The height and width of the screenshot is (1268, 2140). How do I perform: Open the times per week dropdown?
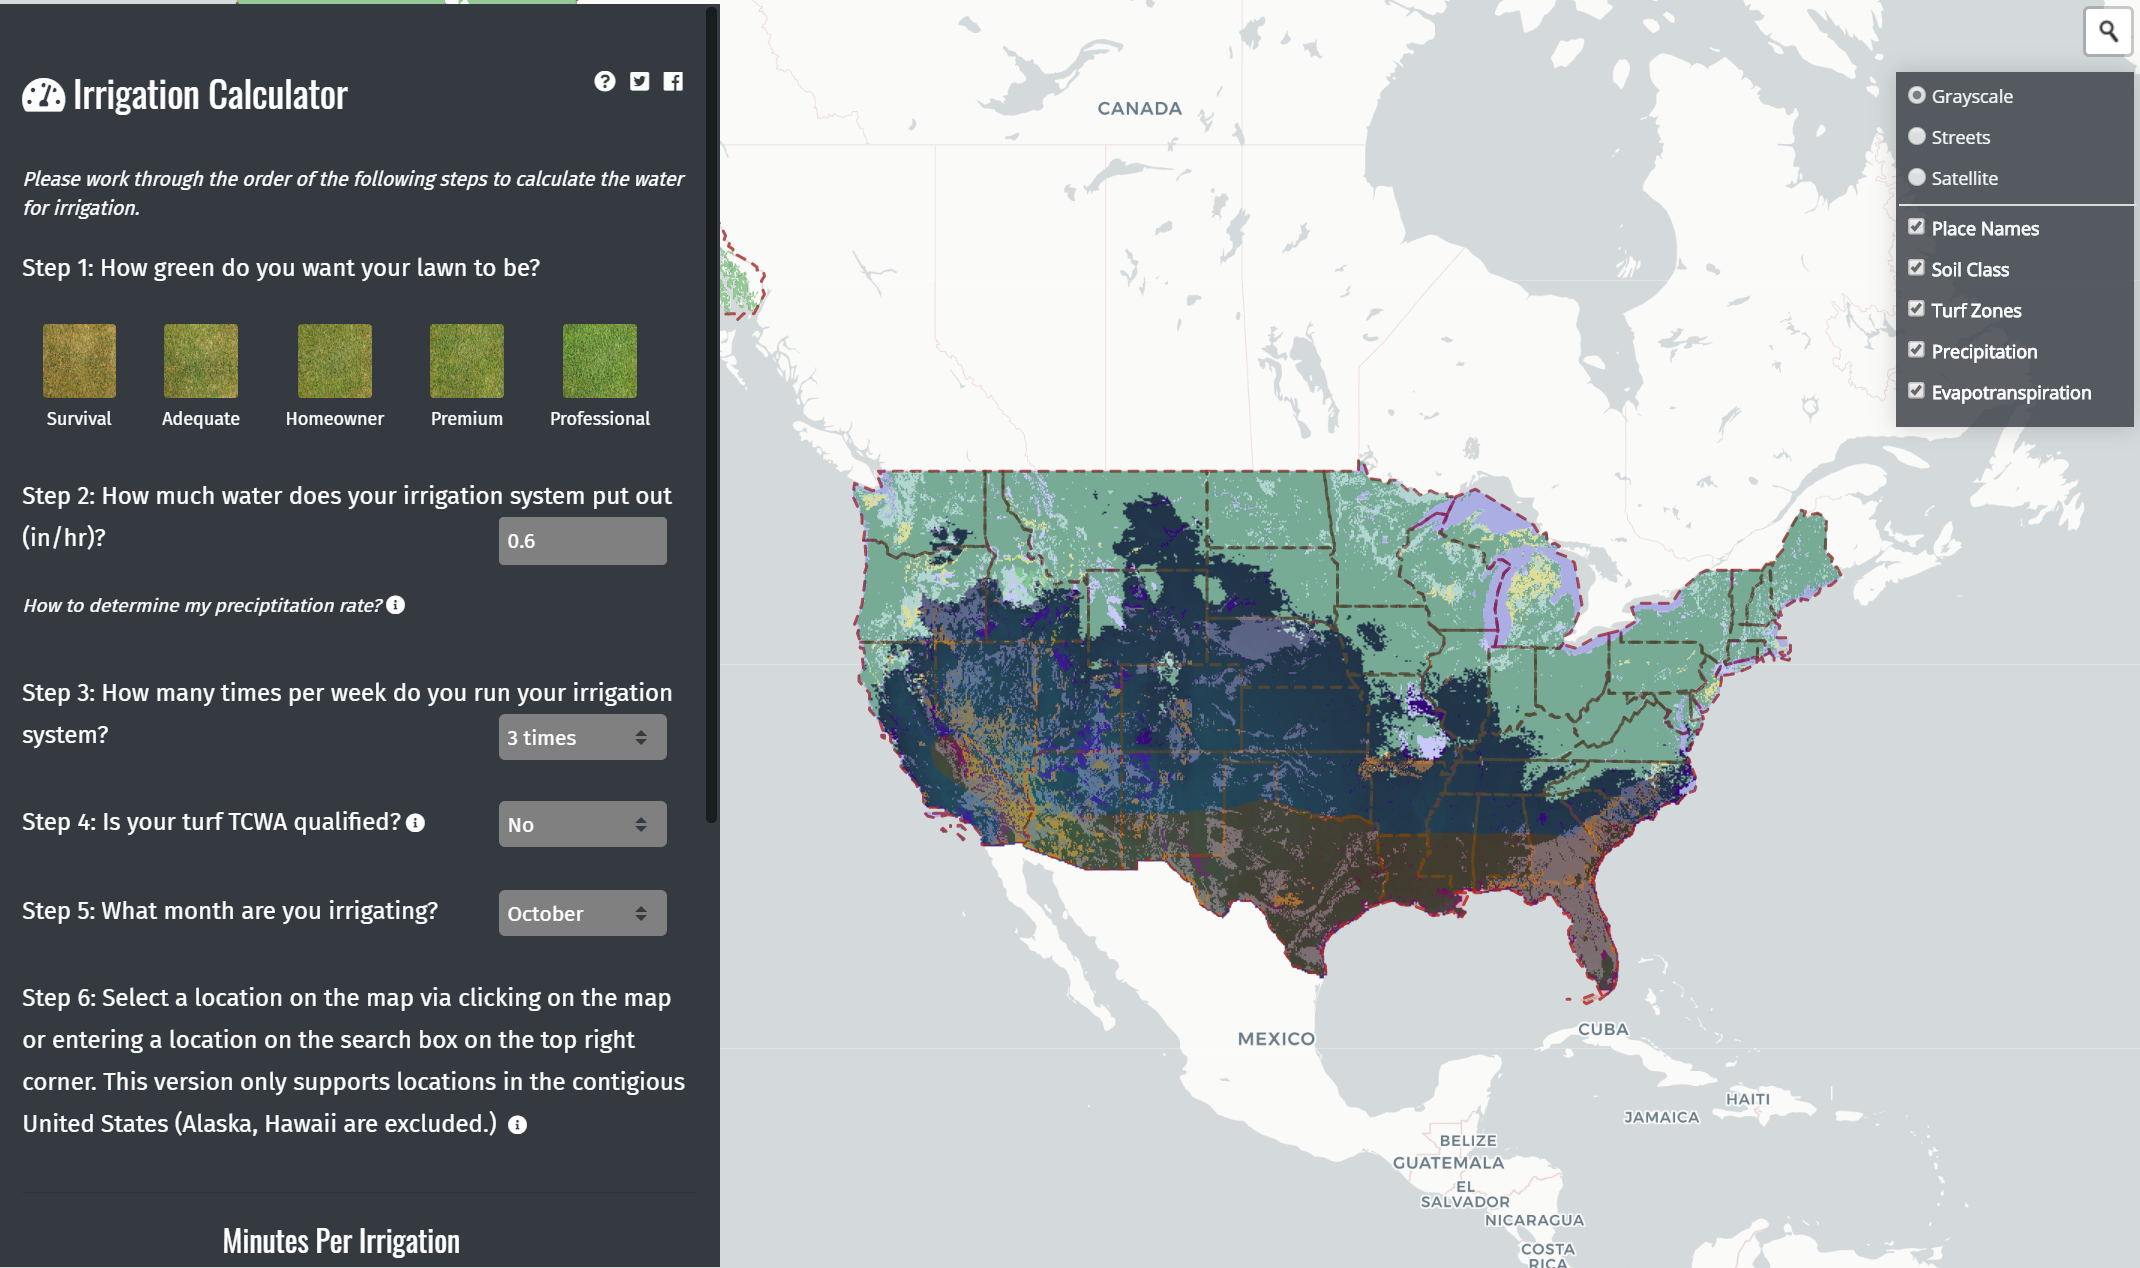click(582, 737)
